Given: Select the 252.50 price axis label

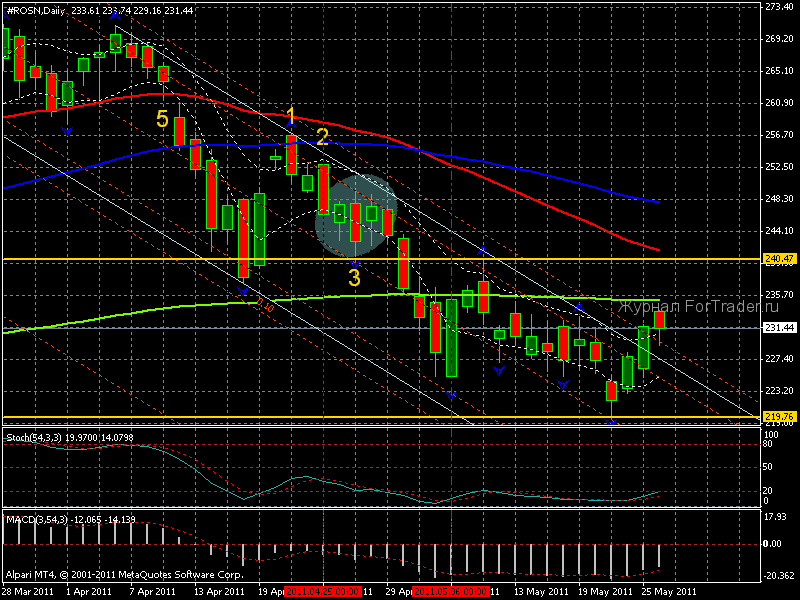Looking at the screenshot, I should (779, 166).
